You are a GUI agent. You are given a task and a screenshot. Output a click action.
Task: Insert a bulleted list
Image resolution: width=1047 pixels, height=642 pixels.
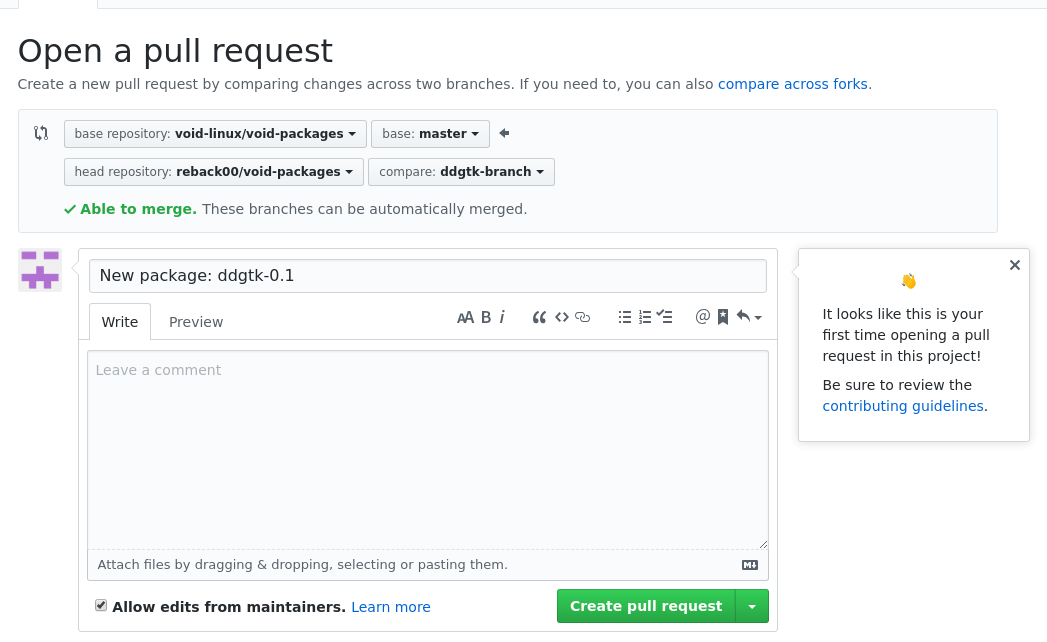[x=625, y=318]
